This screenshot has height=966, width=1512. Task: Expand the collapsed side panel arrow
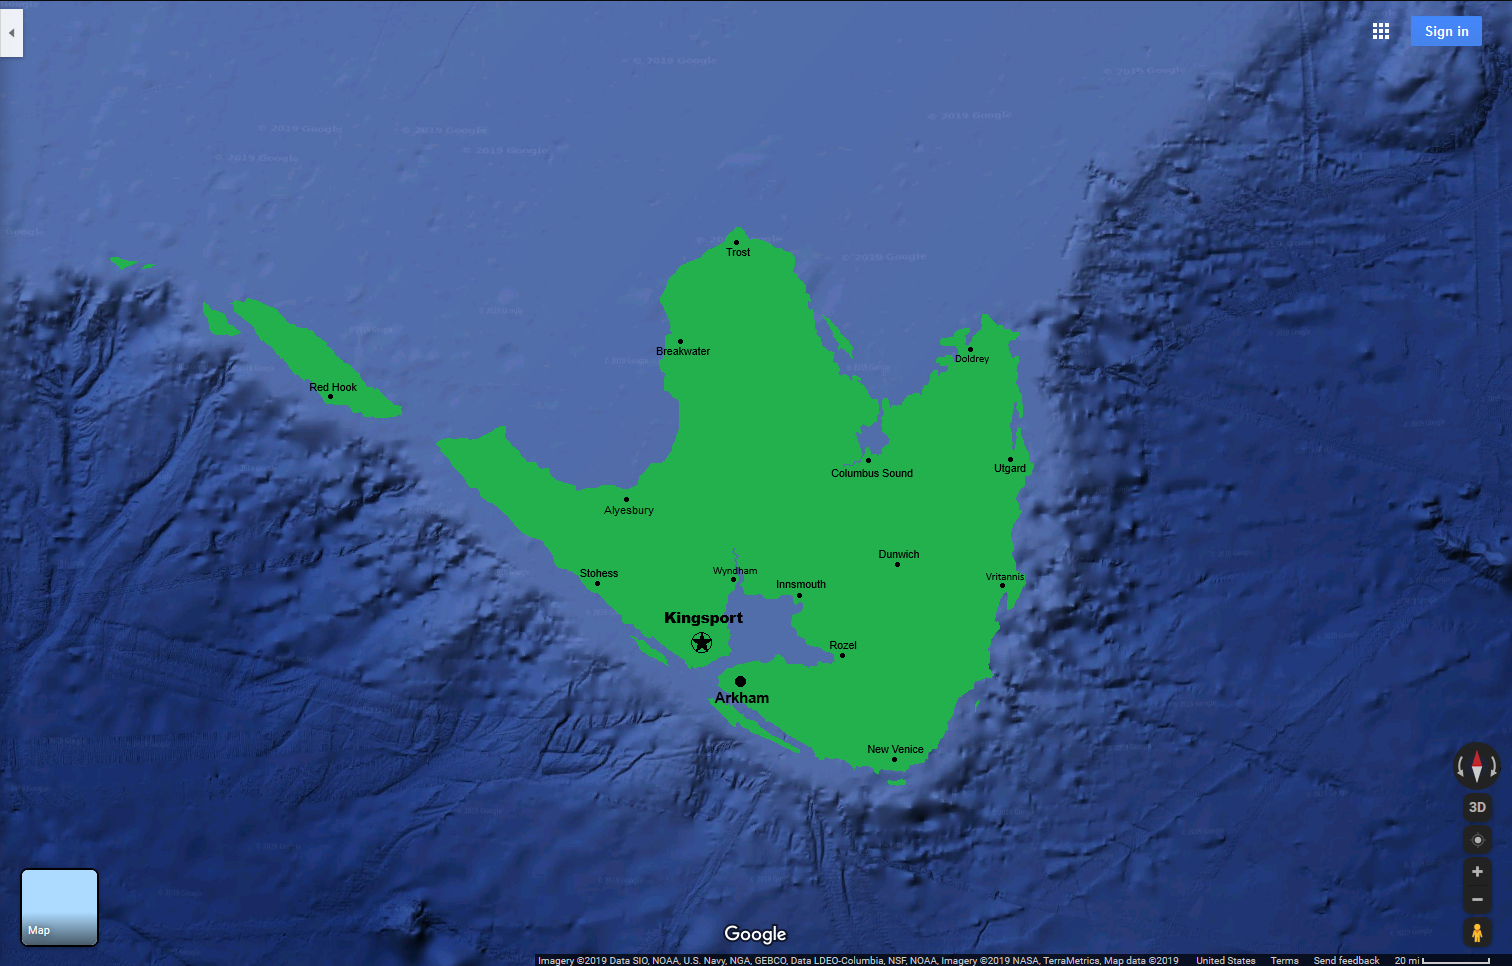(x=11, y=32)
